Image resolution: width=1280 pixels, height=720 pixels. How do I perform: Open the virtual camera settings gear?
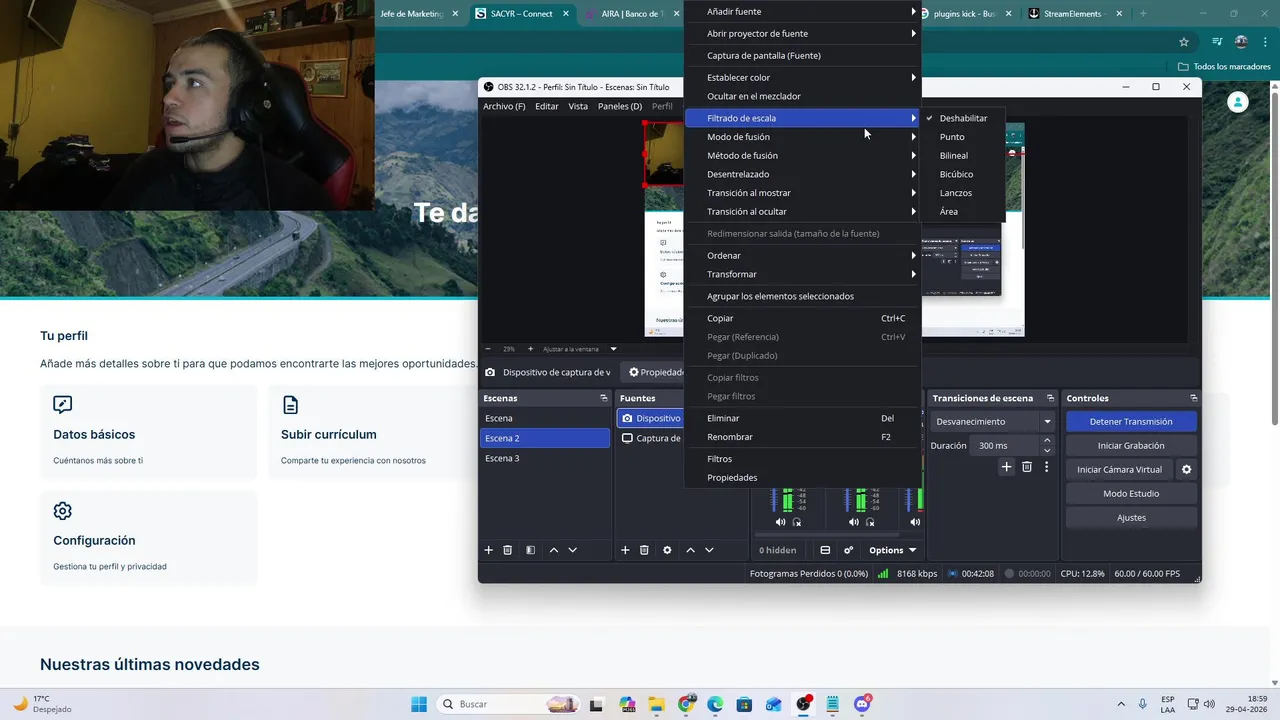click(x=1187, y=469)
